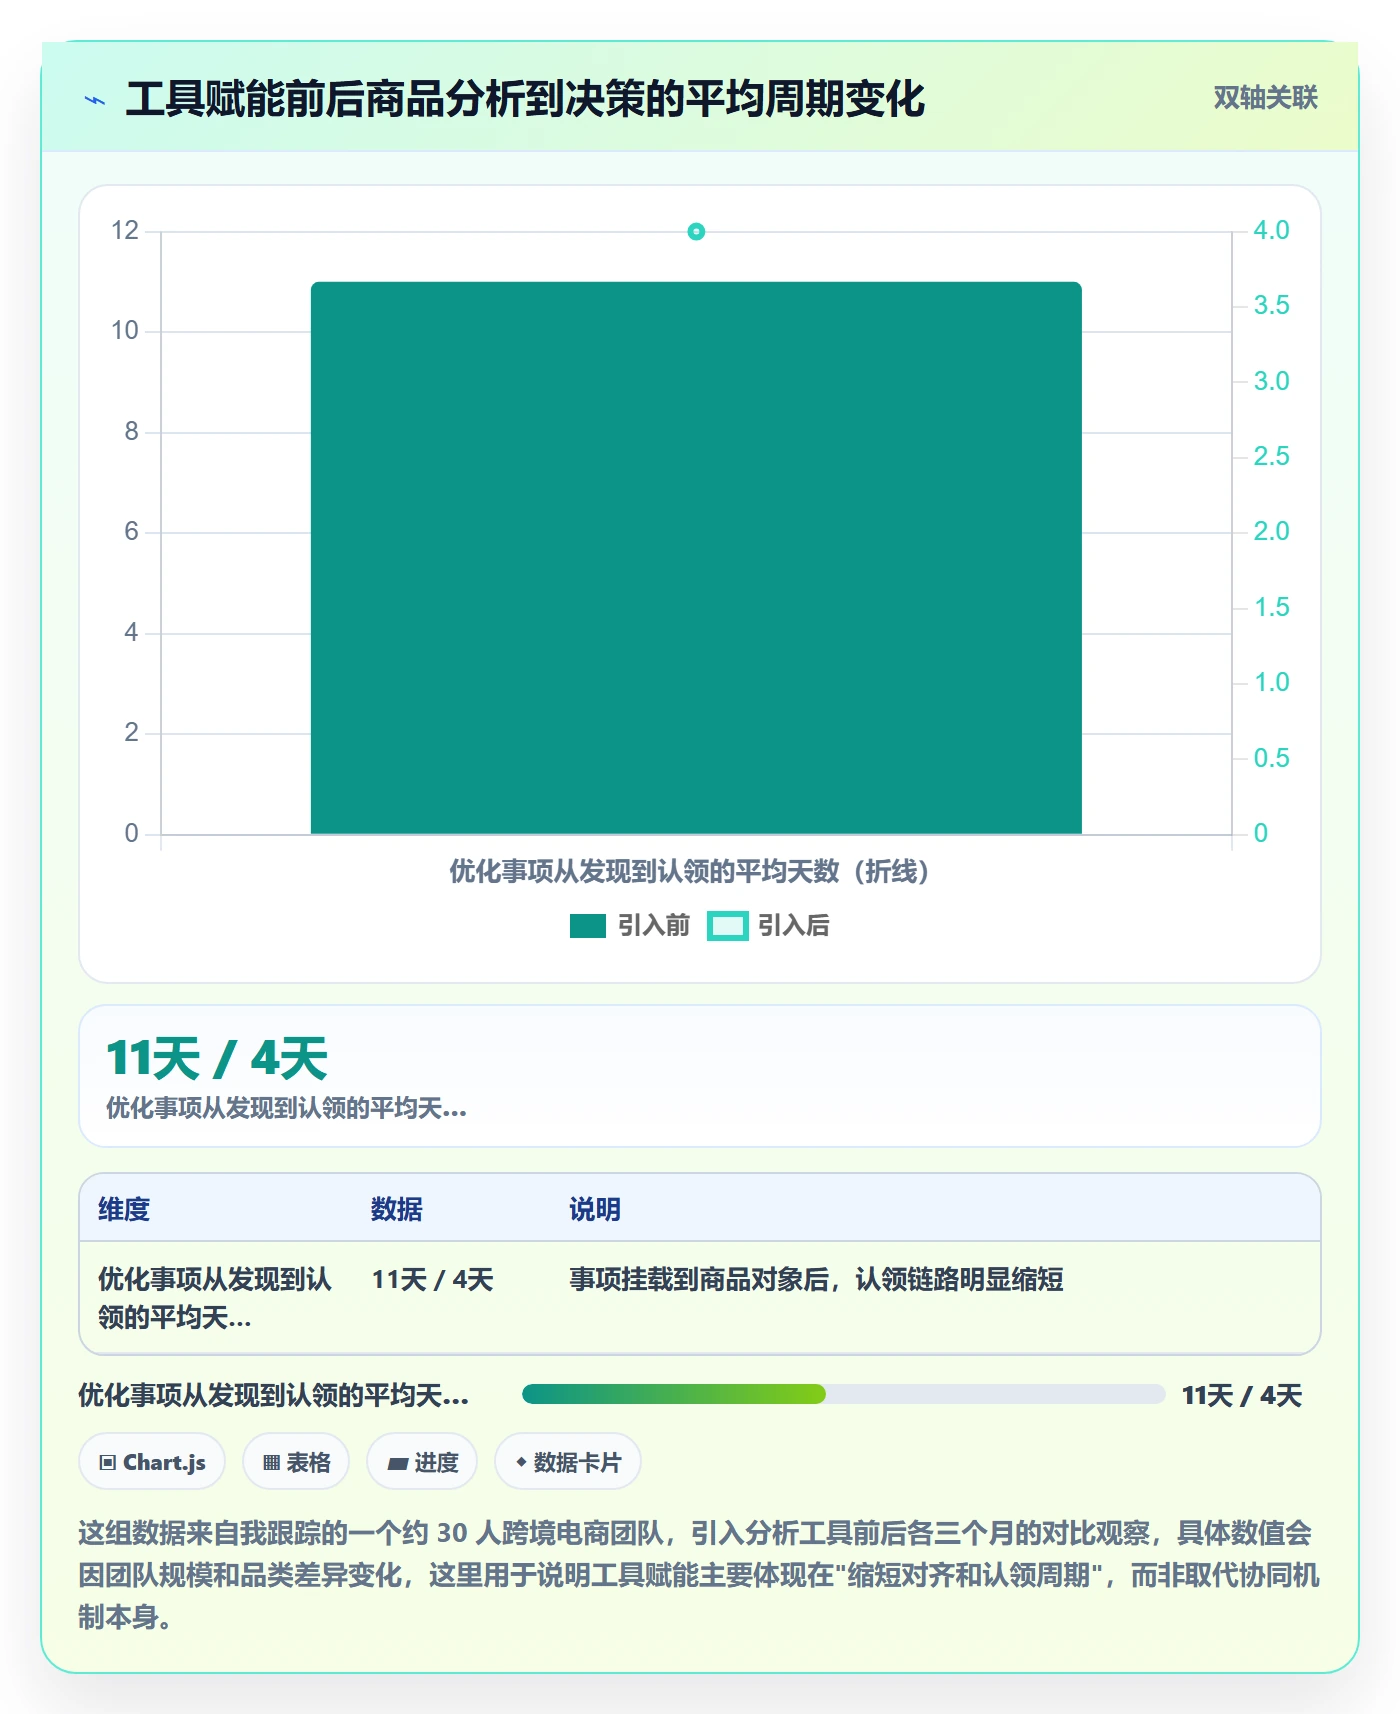Image resolution: width=1400 pixels, height=1714 pixels.
Task: Click the table cell 事项挂载到商品对象后
Action: (x=816, y=1279)
